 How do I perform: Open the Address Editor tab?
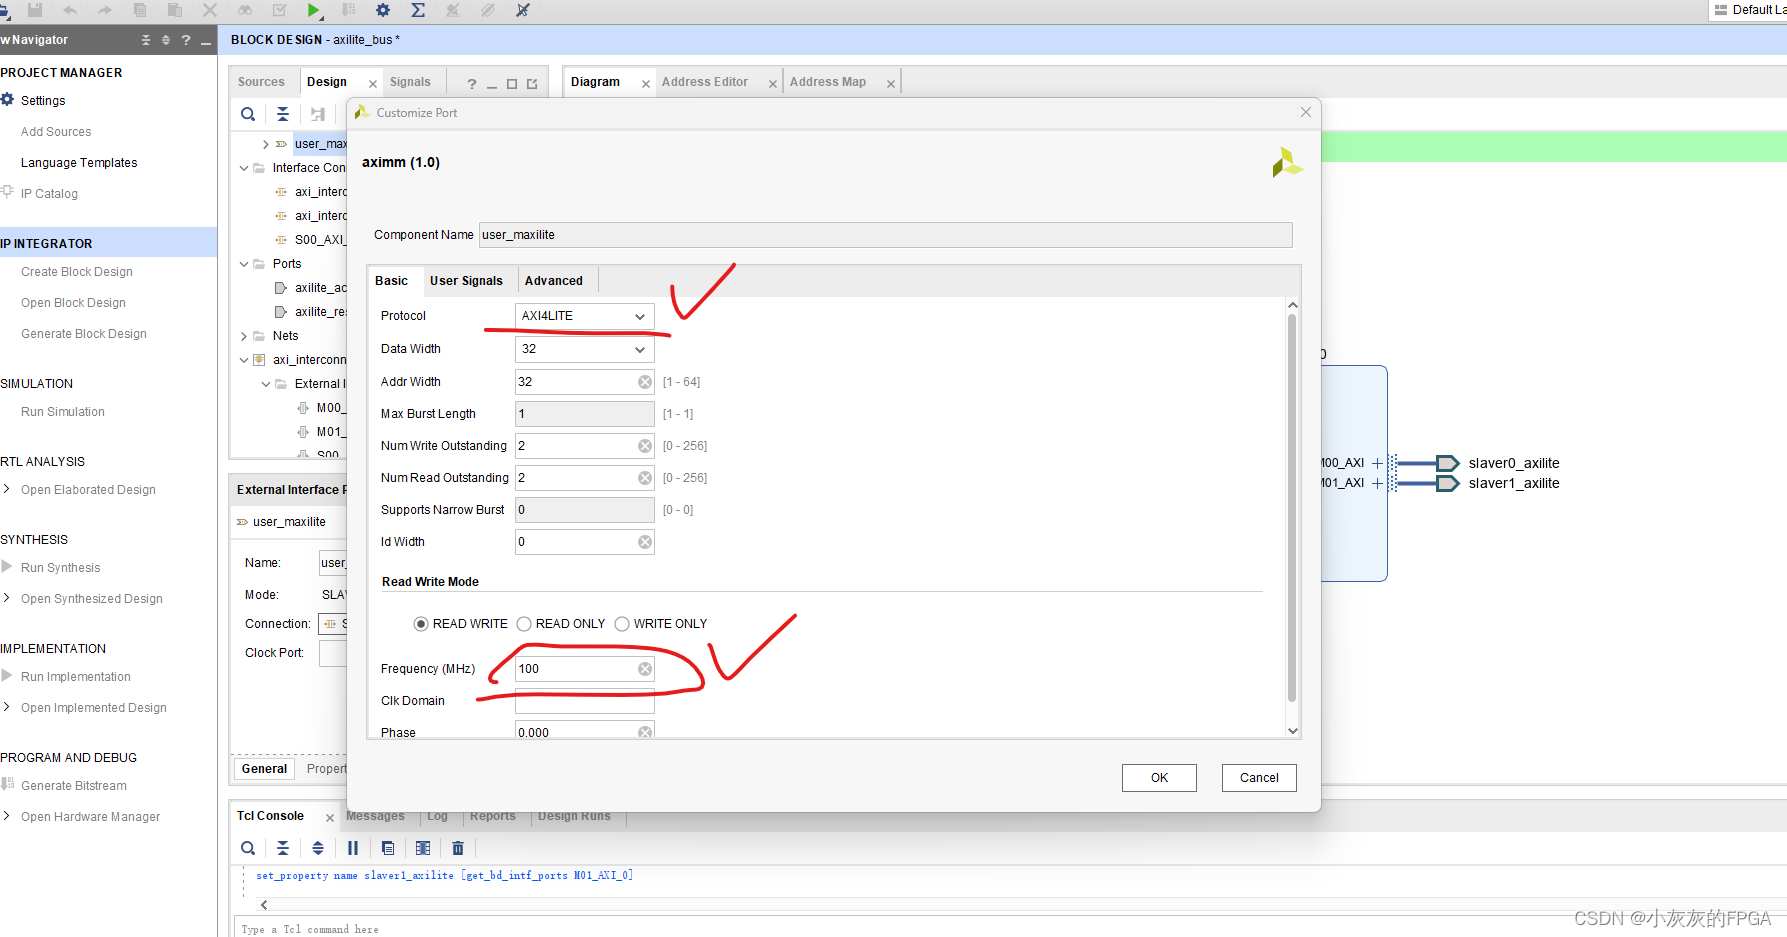pos(705,82)
